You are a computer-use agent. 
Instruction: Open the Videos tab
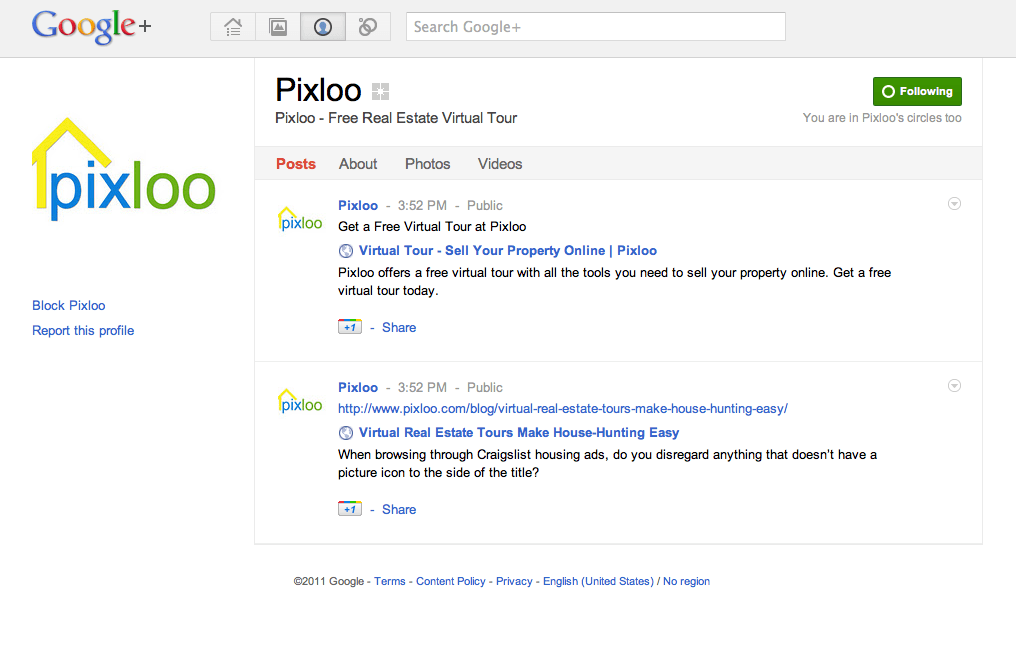[499, 164]
